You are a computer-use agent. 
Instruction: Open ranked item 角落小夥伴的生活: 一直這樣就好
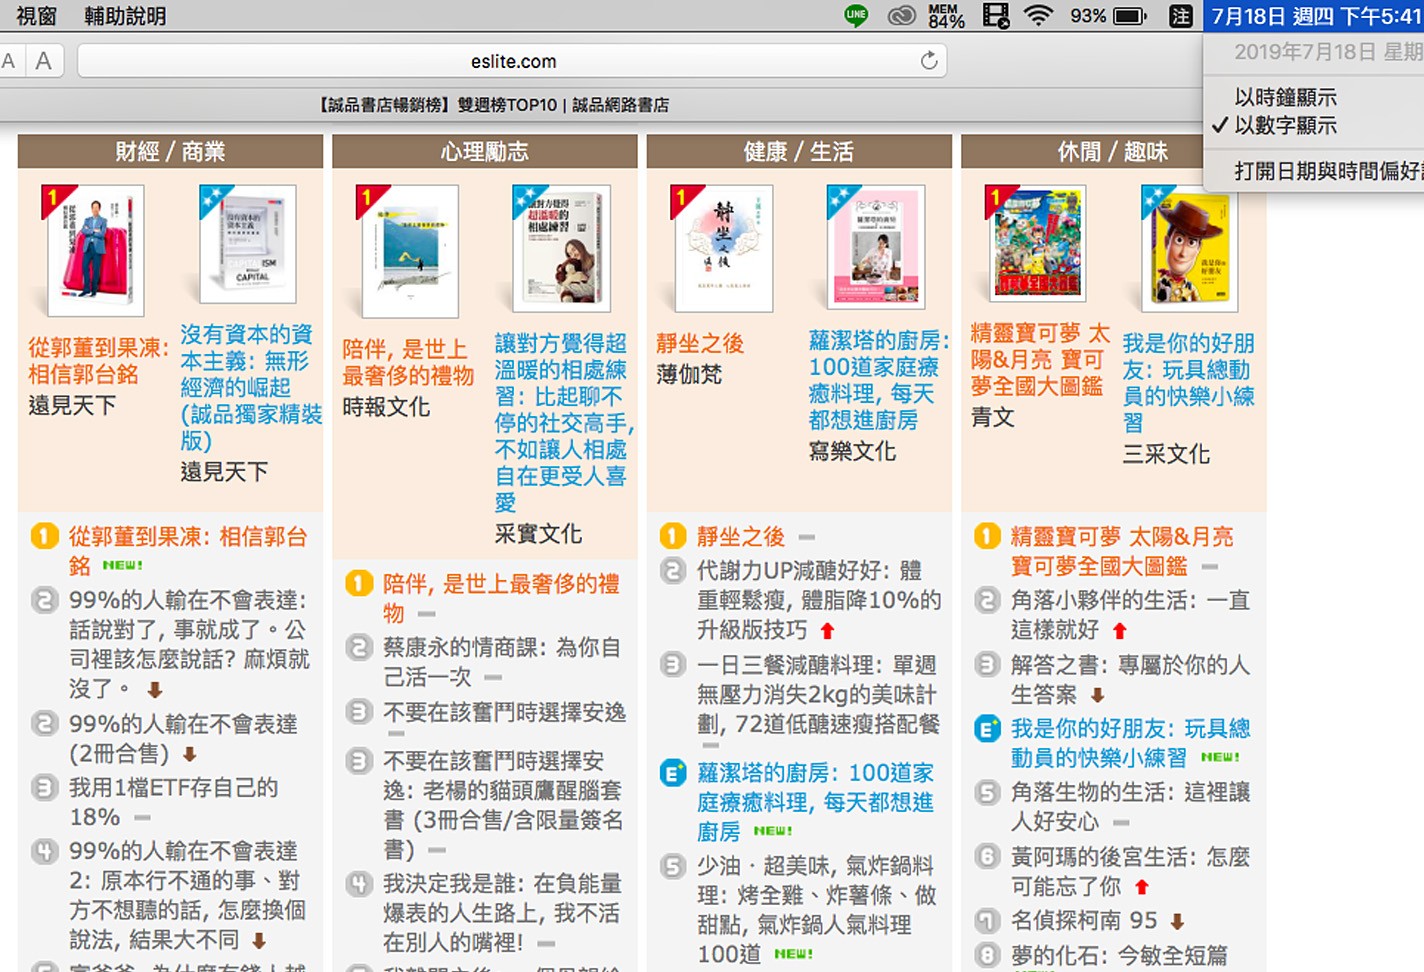click(1130, 615)
